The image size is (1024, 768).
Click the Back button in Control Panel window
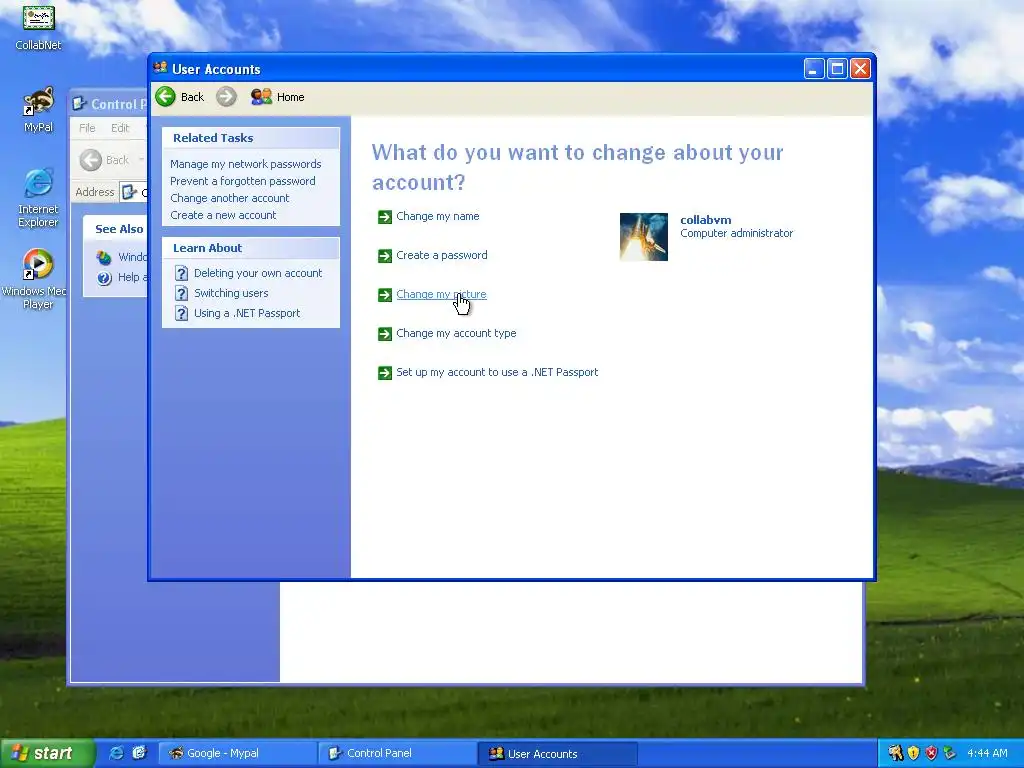[x=105, y=160]
